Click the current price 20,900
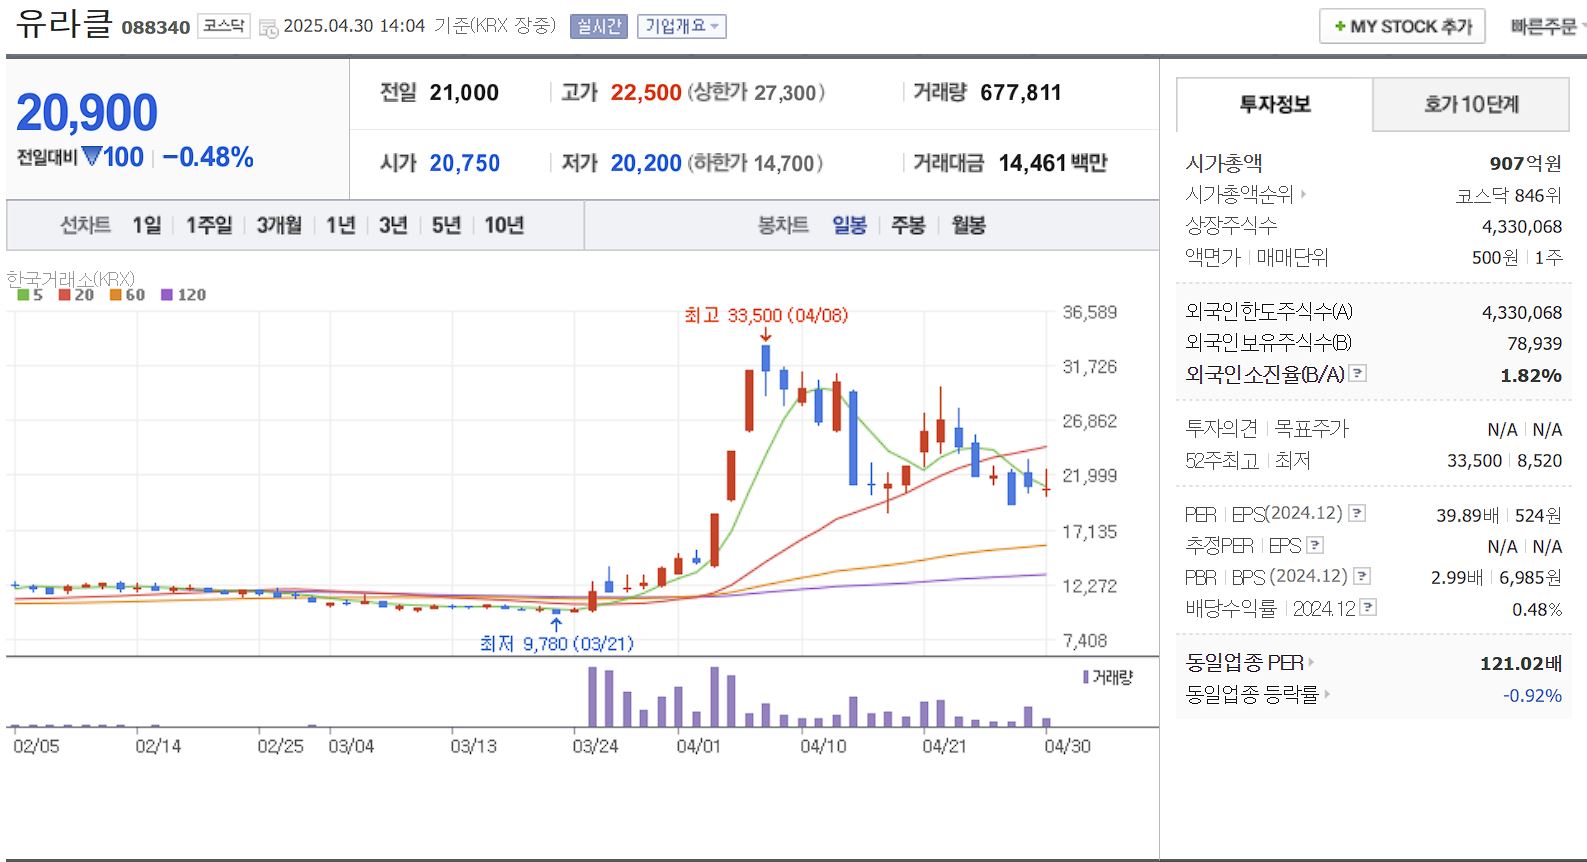This screenshot has height=862, width=1587. tap(87, 112)
